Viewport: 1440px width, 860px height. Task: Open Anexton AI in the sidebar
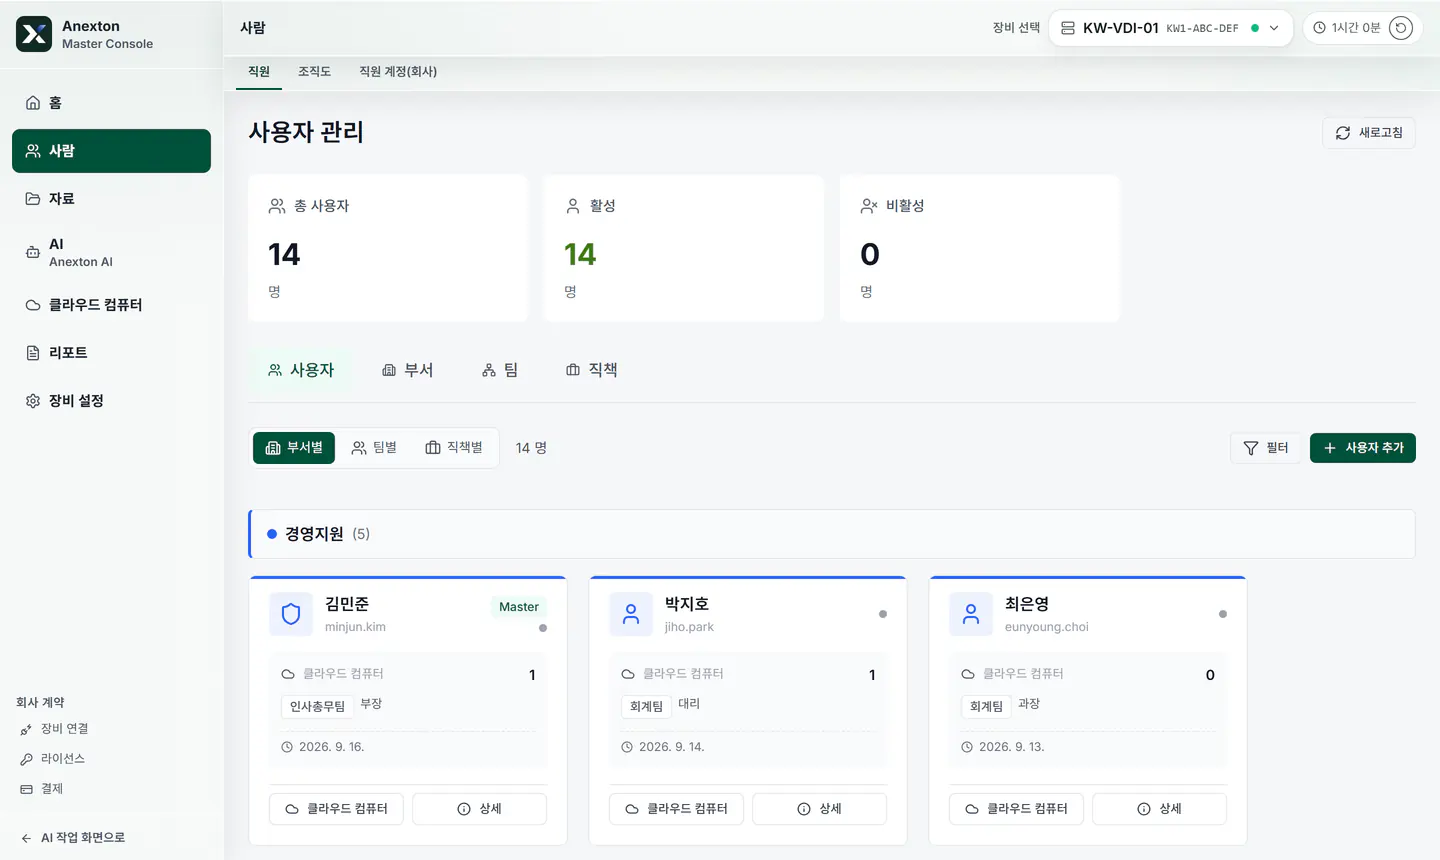click(111, 252)
